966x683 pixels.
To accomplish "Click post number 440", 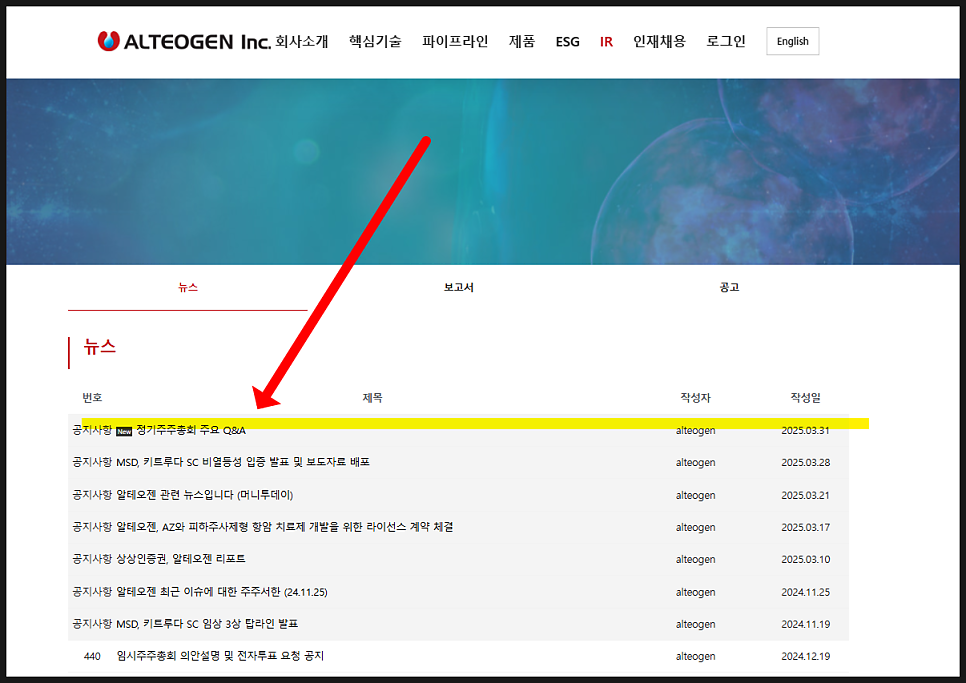I will (x=92, y=657).
